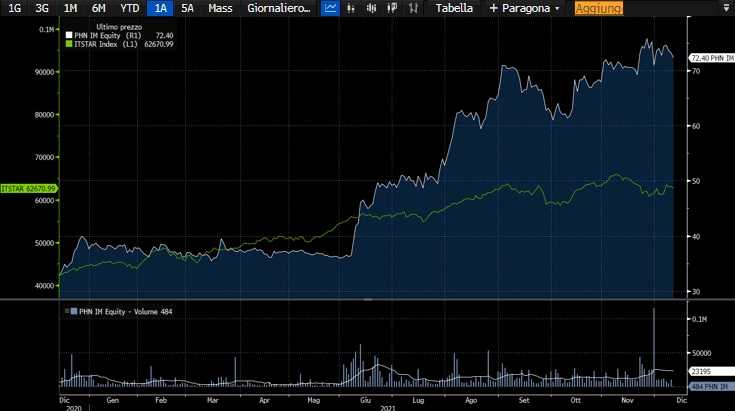This screenshot has width=735, height=411.
Task: Select the fifth chart style icon
Action: pyautogui.click(x=413, y=8)
